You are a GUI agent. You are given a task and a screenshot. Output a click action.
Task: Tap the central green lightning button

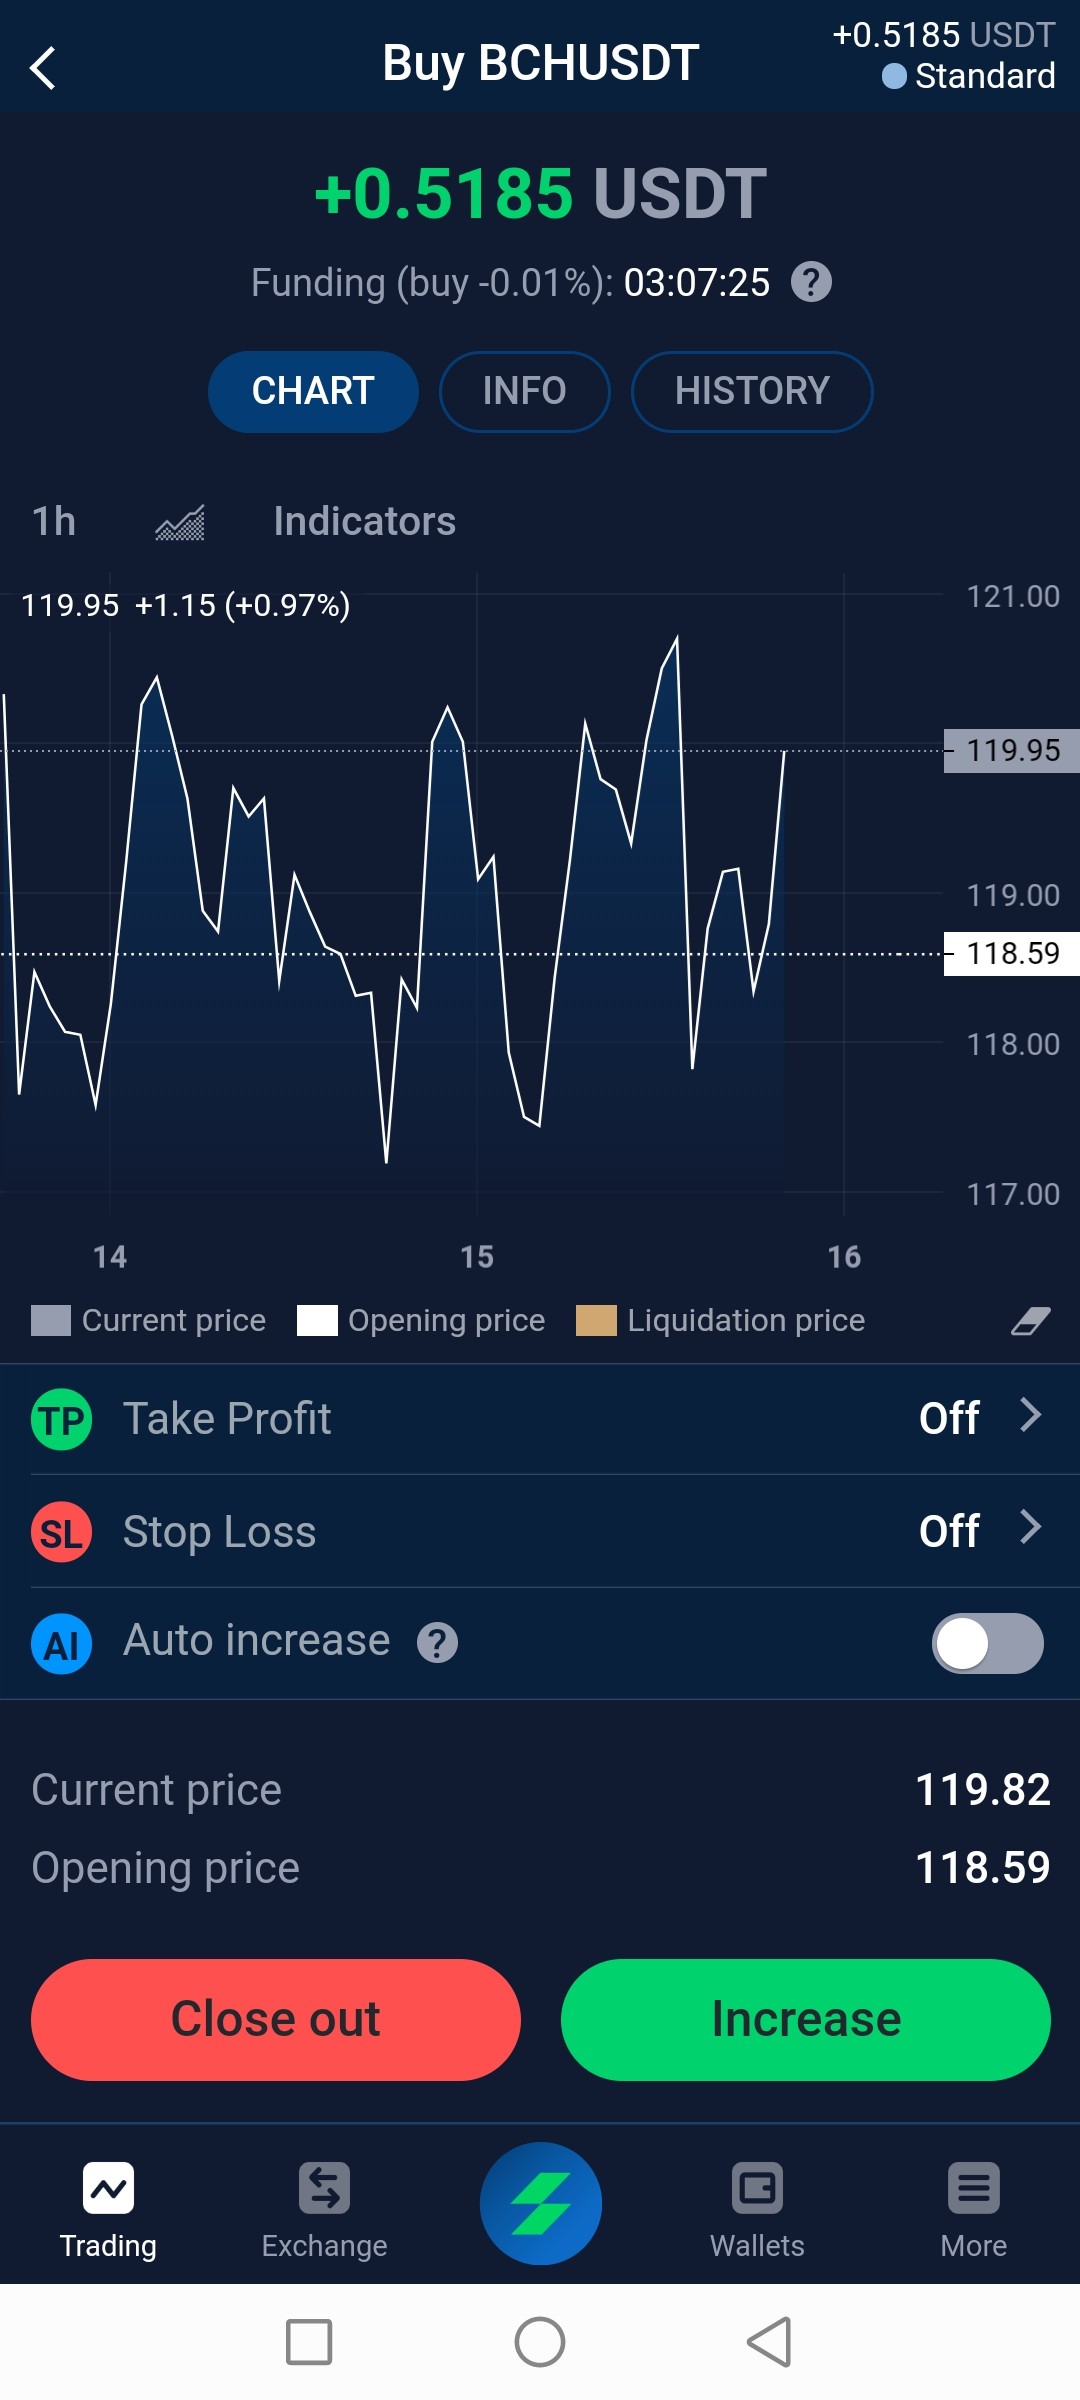pos(541,2203)
